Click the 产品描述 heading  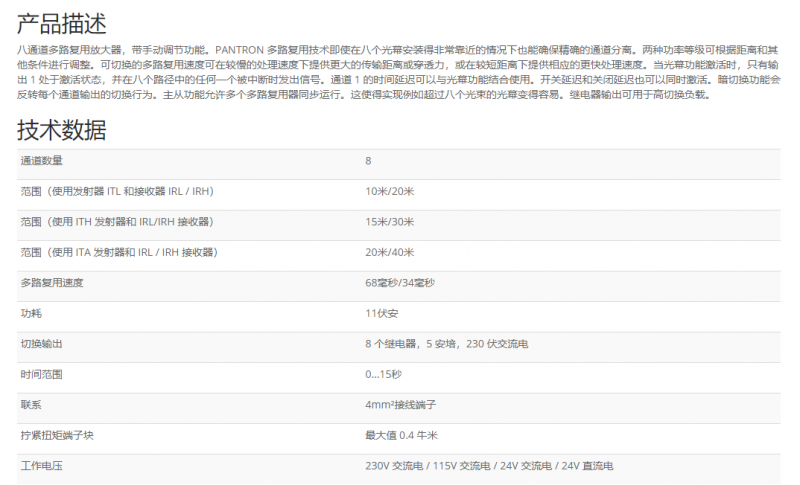coord(61,23)
